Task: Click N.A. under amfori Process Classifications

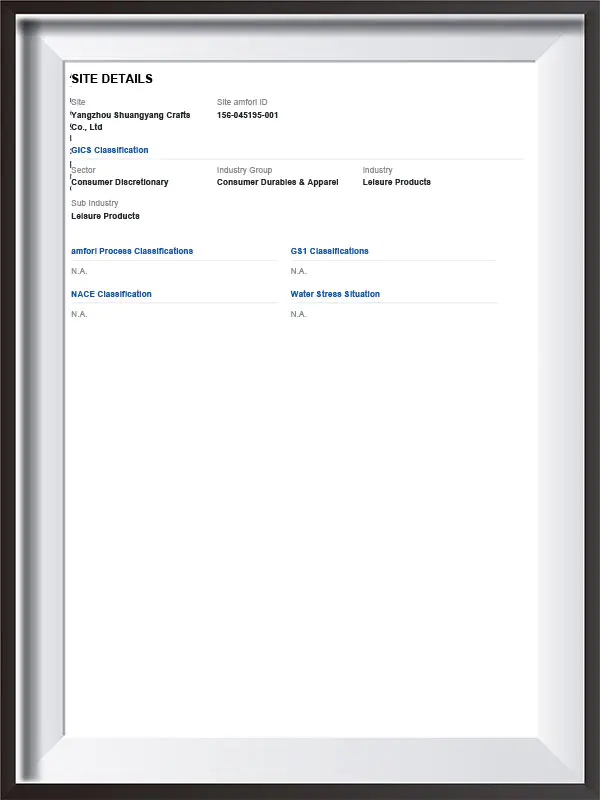Action: click(79, 271)
